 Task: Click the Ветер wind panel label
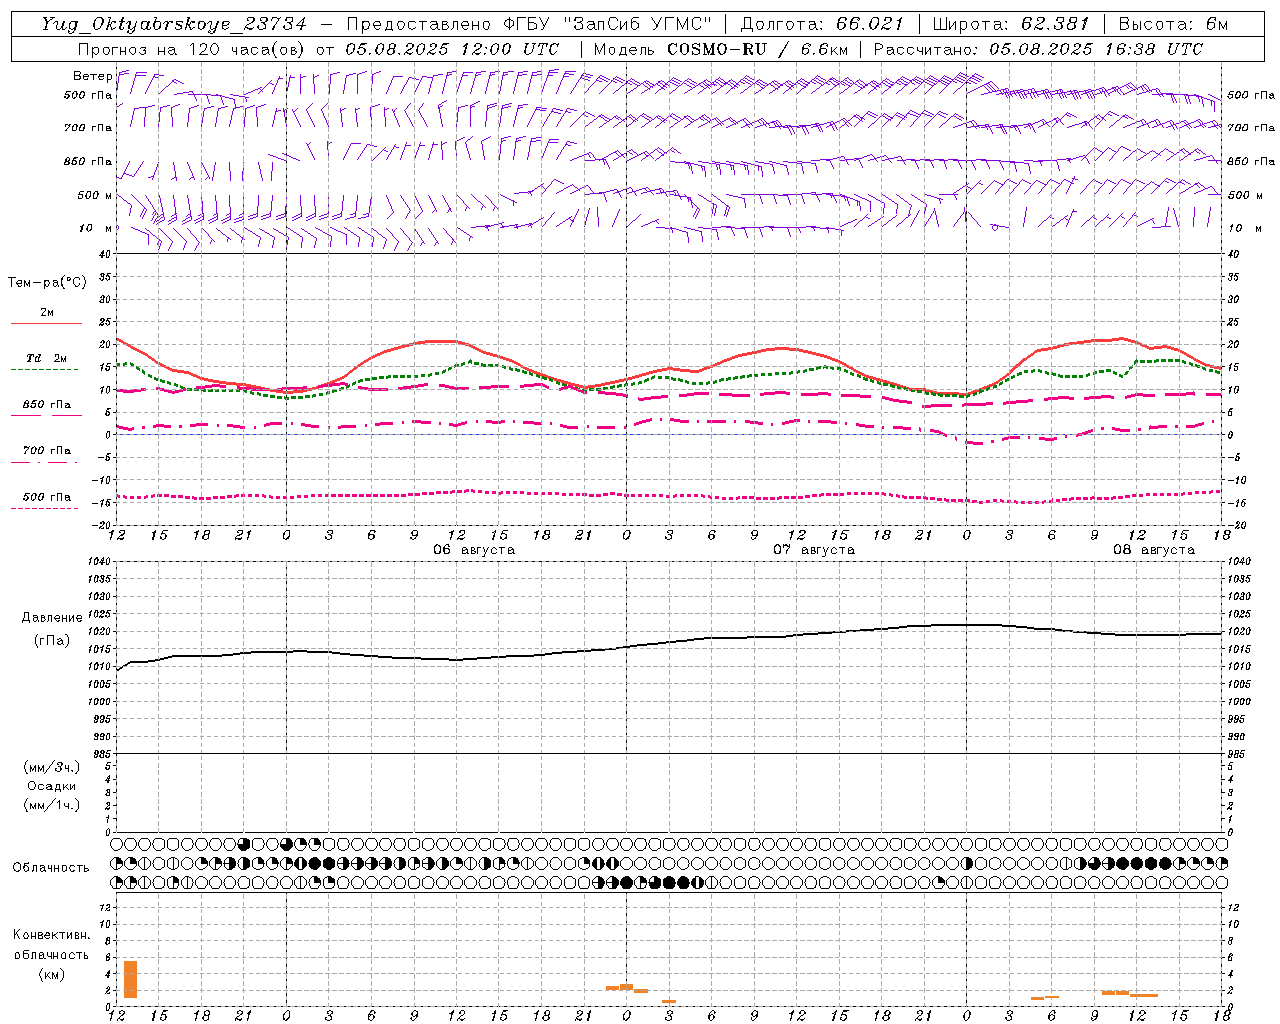click(92, 76)
